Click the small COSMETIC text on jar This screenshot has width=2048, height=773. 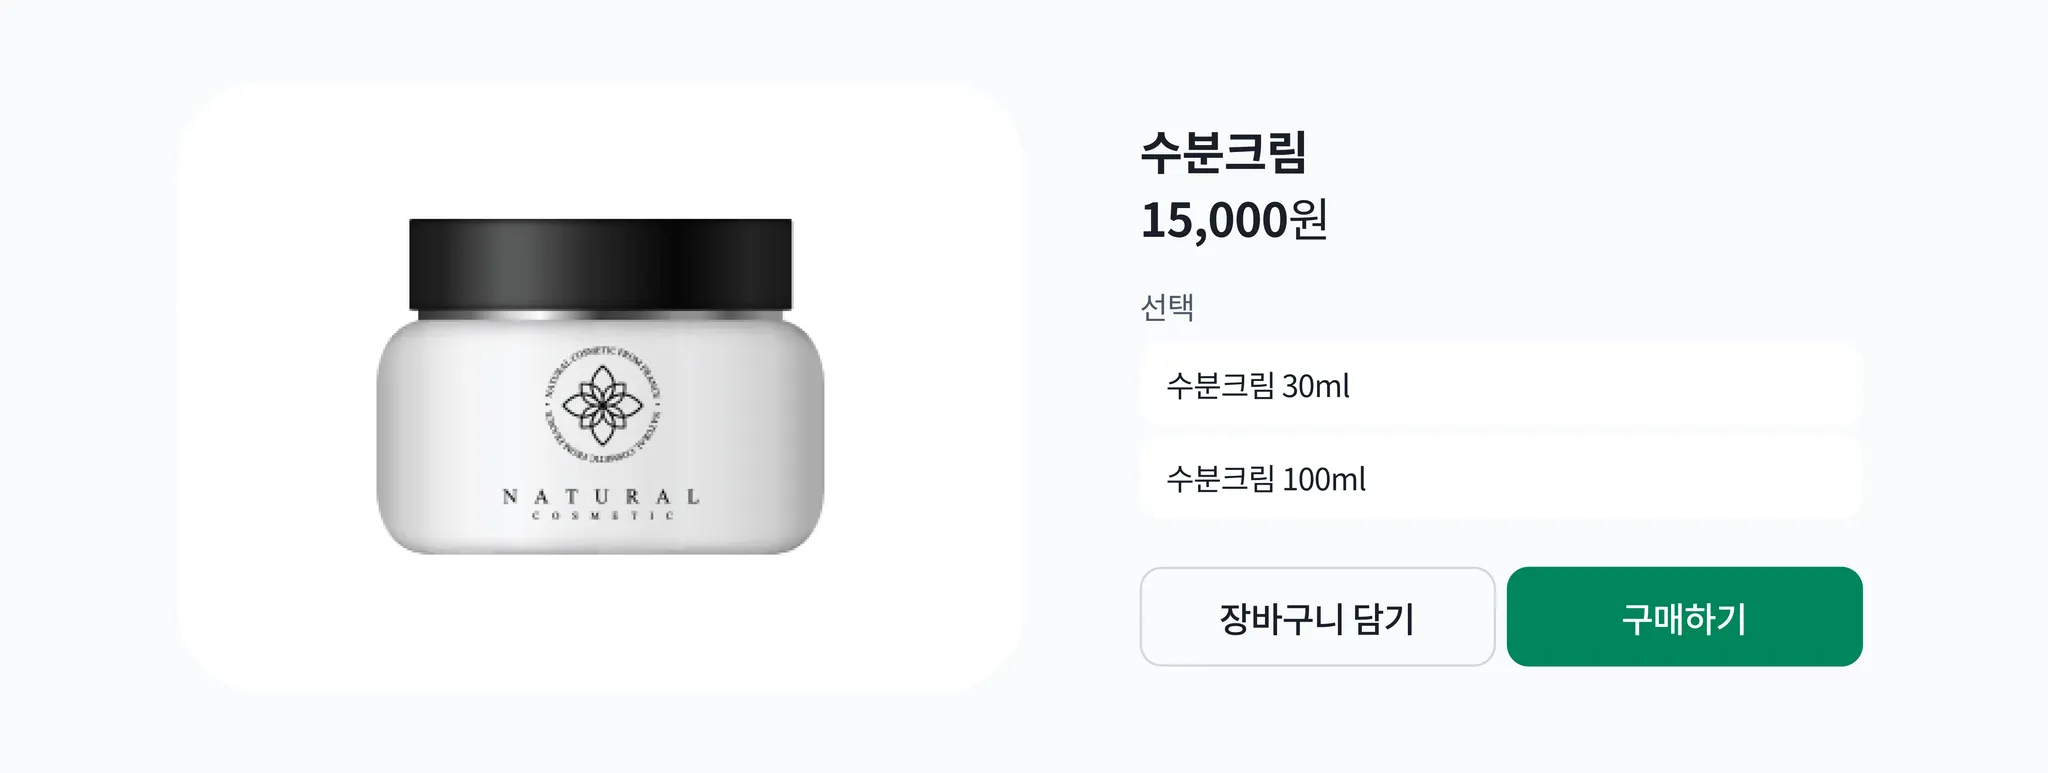603,516
